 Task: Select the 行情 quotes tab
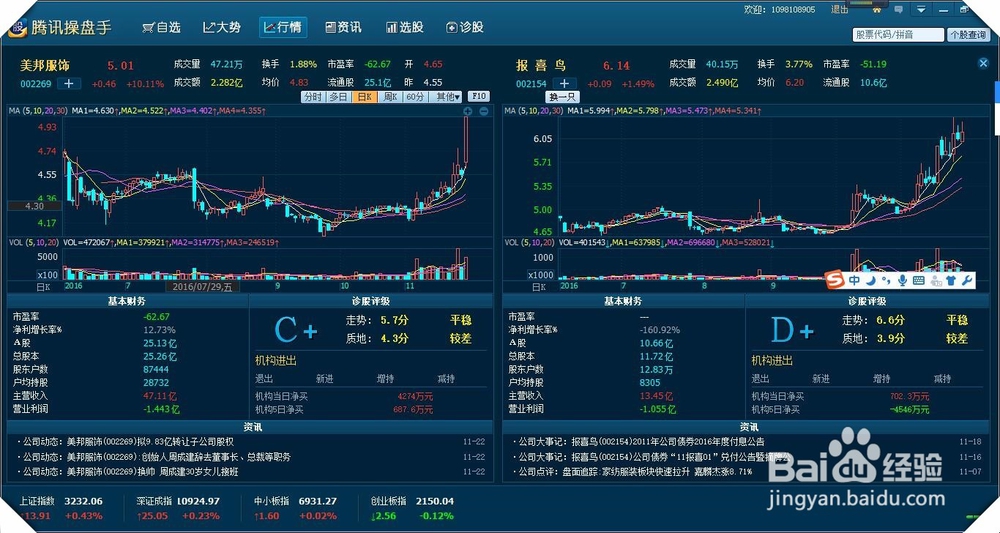tap(283, 27)
